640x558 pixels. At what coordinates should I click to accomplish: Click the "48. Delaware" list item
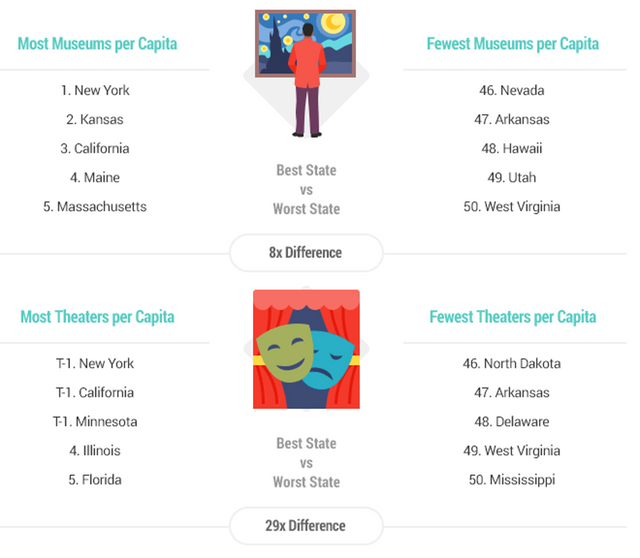[514, 421]
